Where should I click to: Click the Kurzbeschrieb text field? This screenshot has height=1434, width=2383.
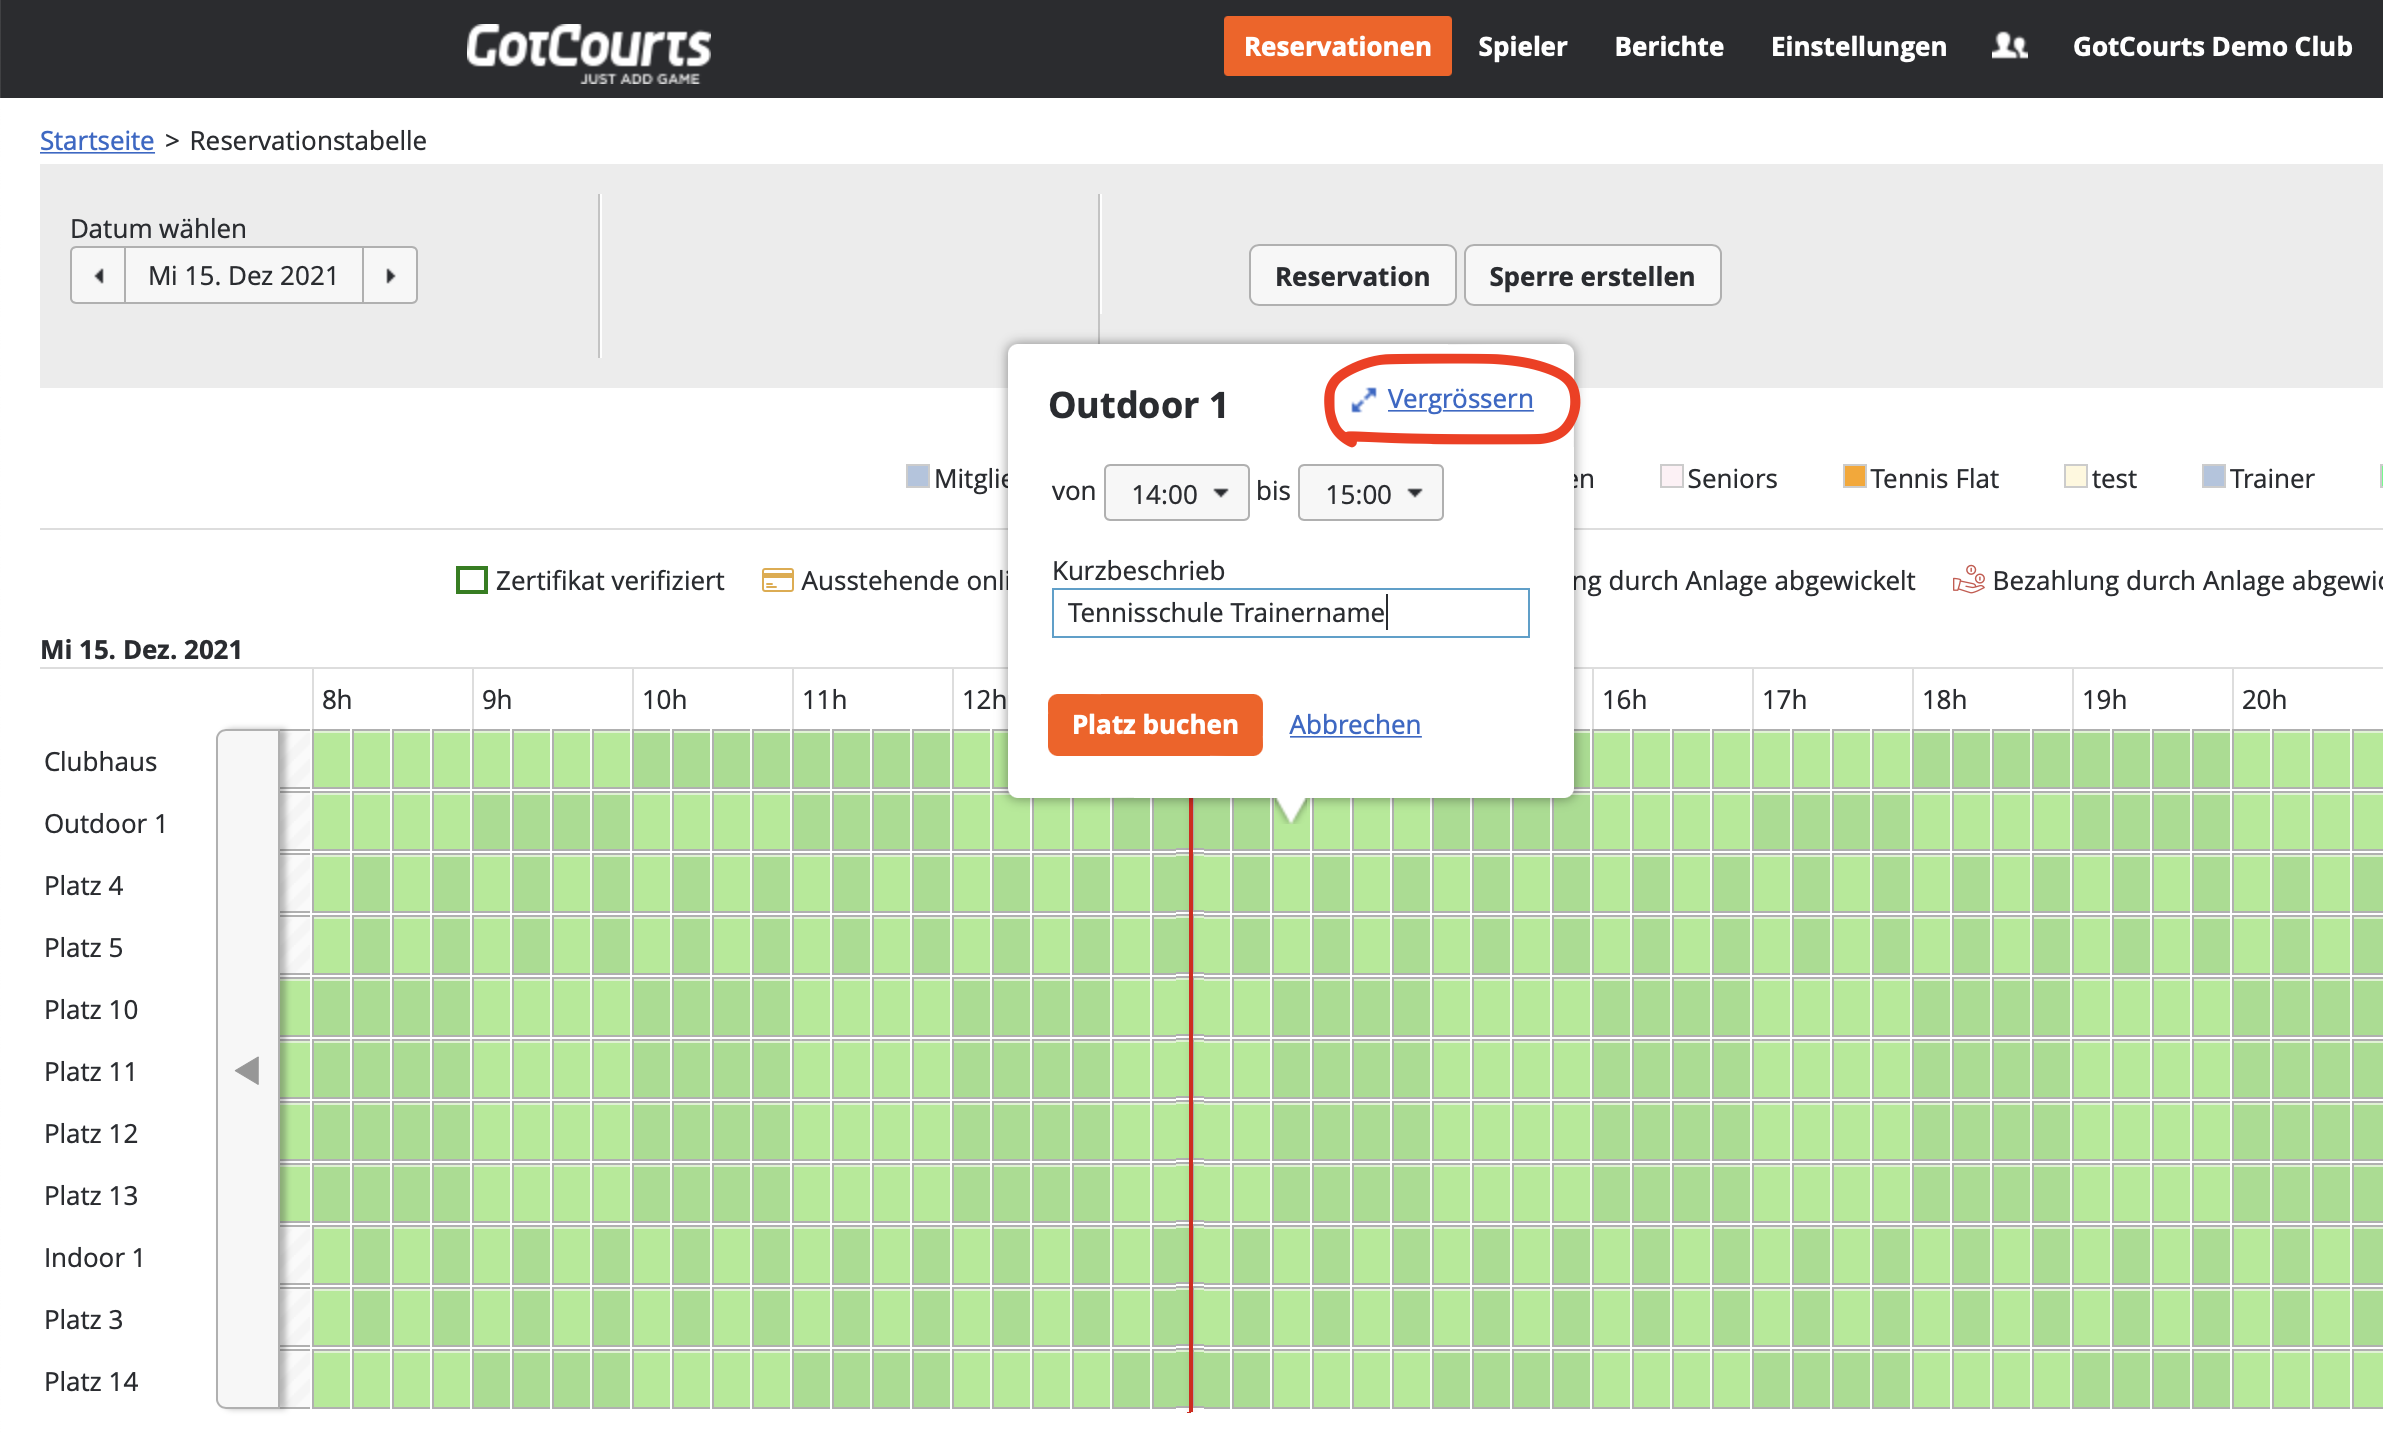(x=1290, y=612)
